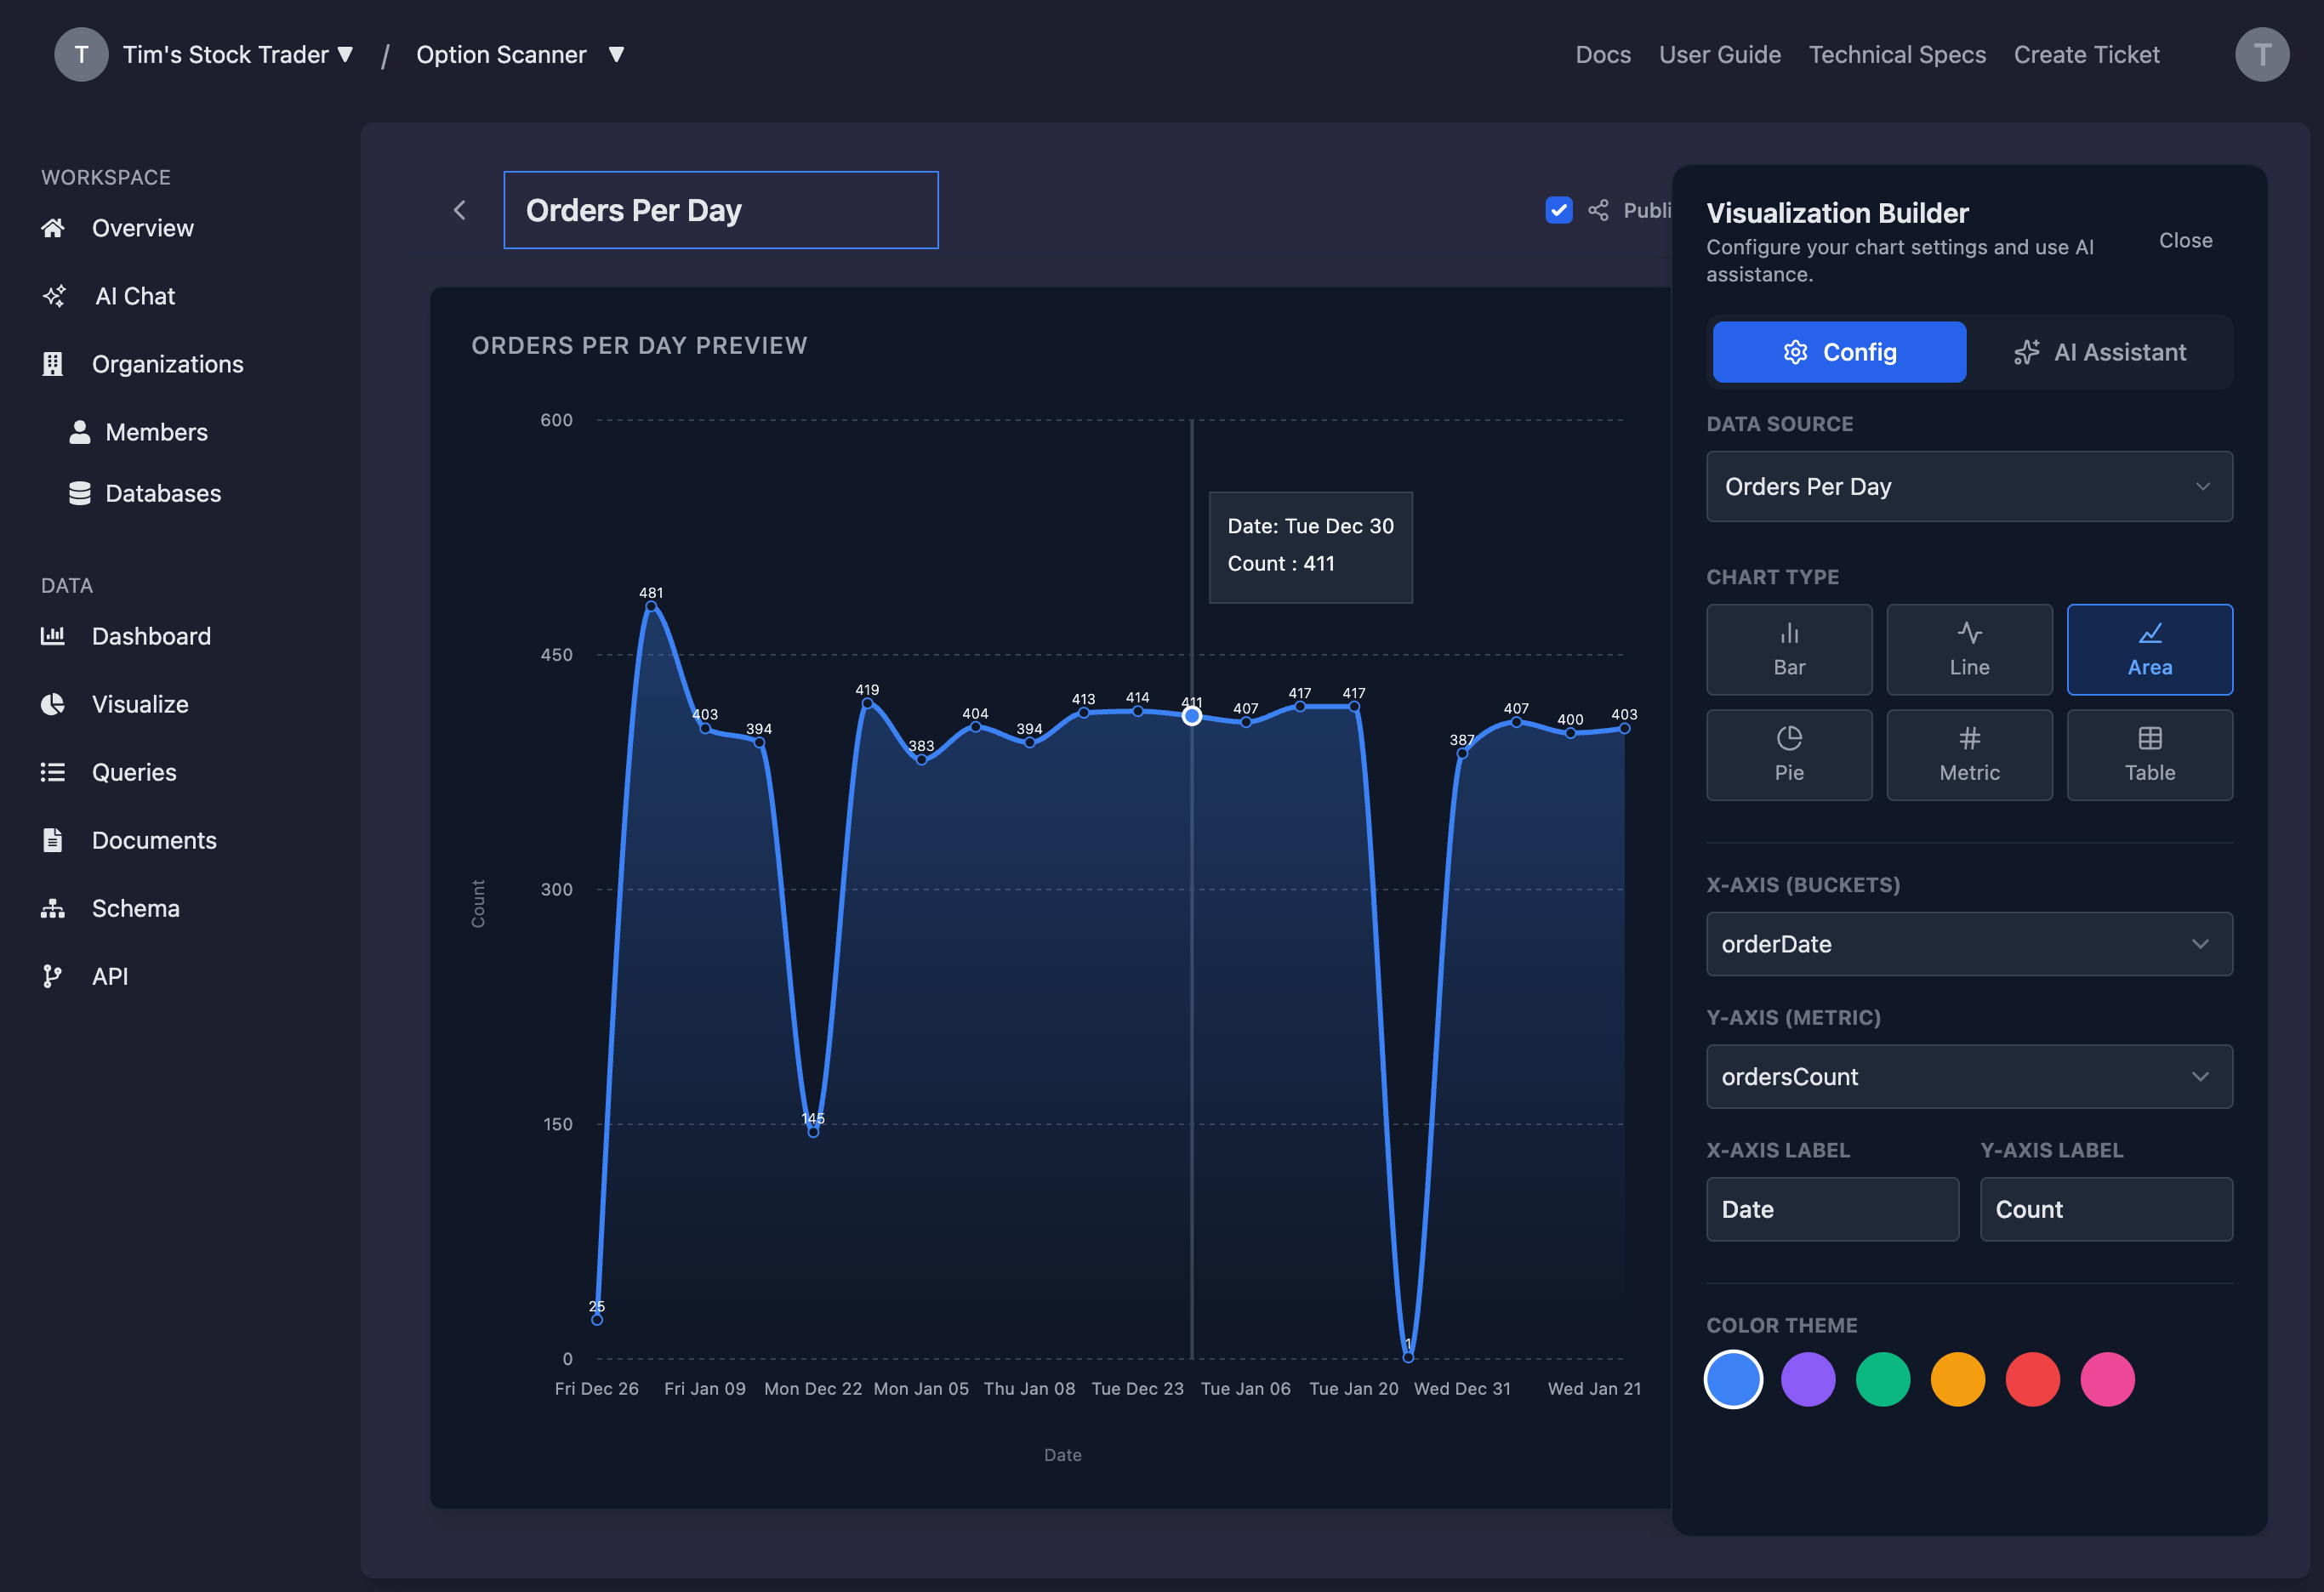Select the Area chart type toggle
2324x1592 pixels.
click(2149, 649)
